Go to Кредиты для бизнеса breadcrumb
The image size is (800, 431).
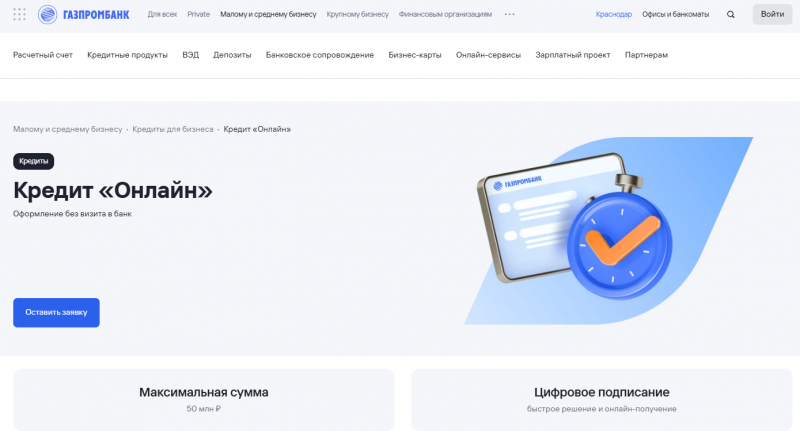coord(173,130)
